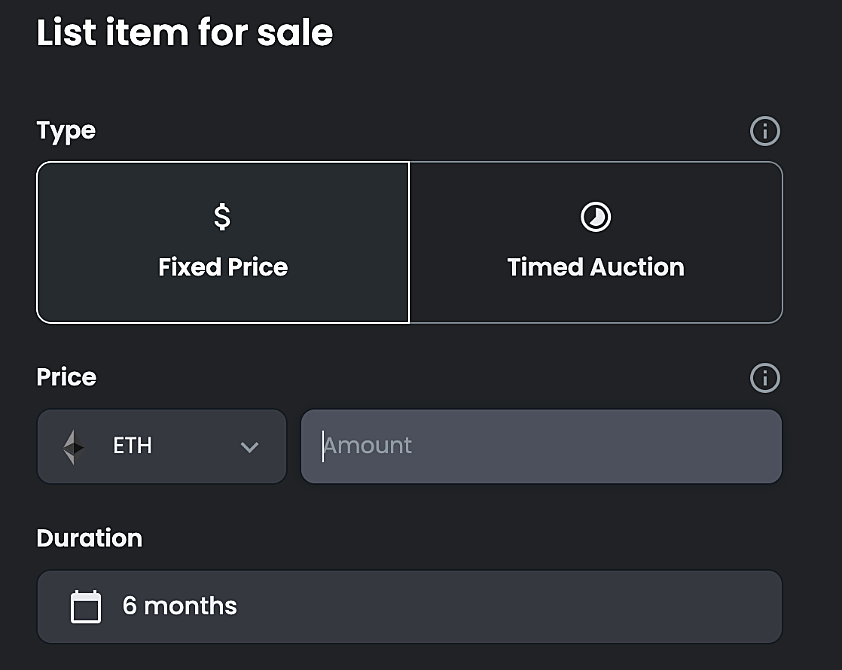The height and width of the screenshot is (670, 842).
Task: Click the dollar sign icon
Action: 222,217
